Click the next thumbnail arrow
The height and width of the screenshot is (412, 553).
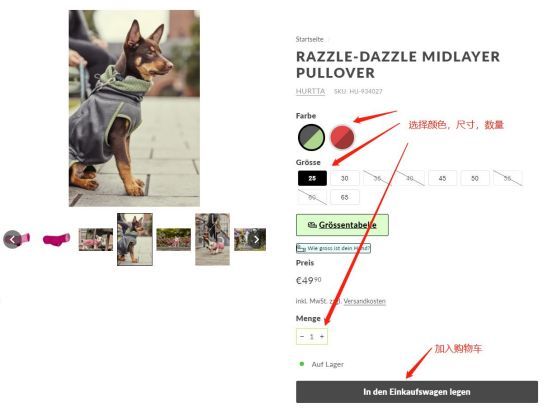(x=256, y=239)
